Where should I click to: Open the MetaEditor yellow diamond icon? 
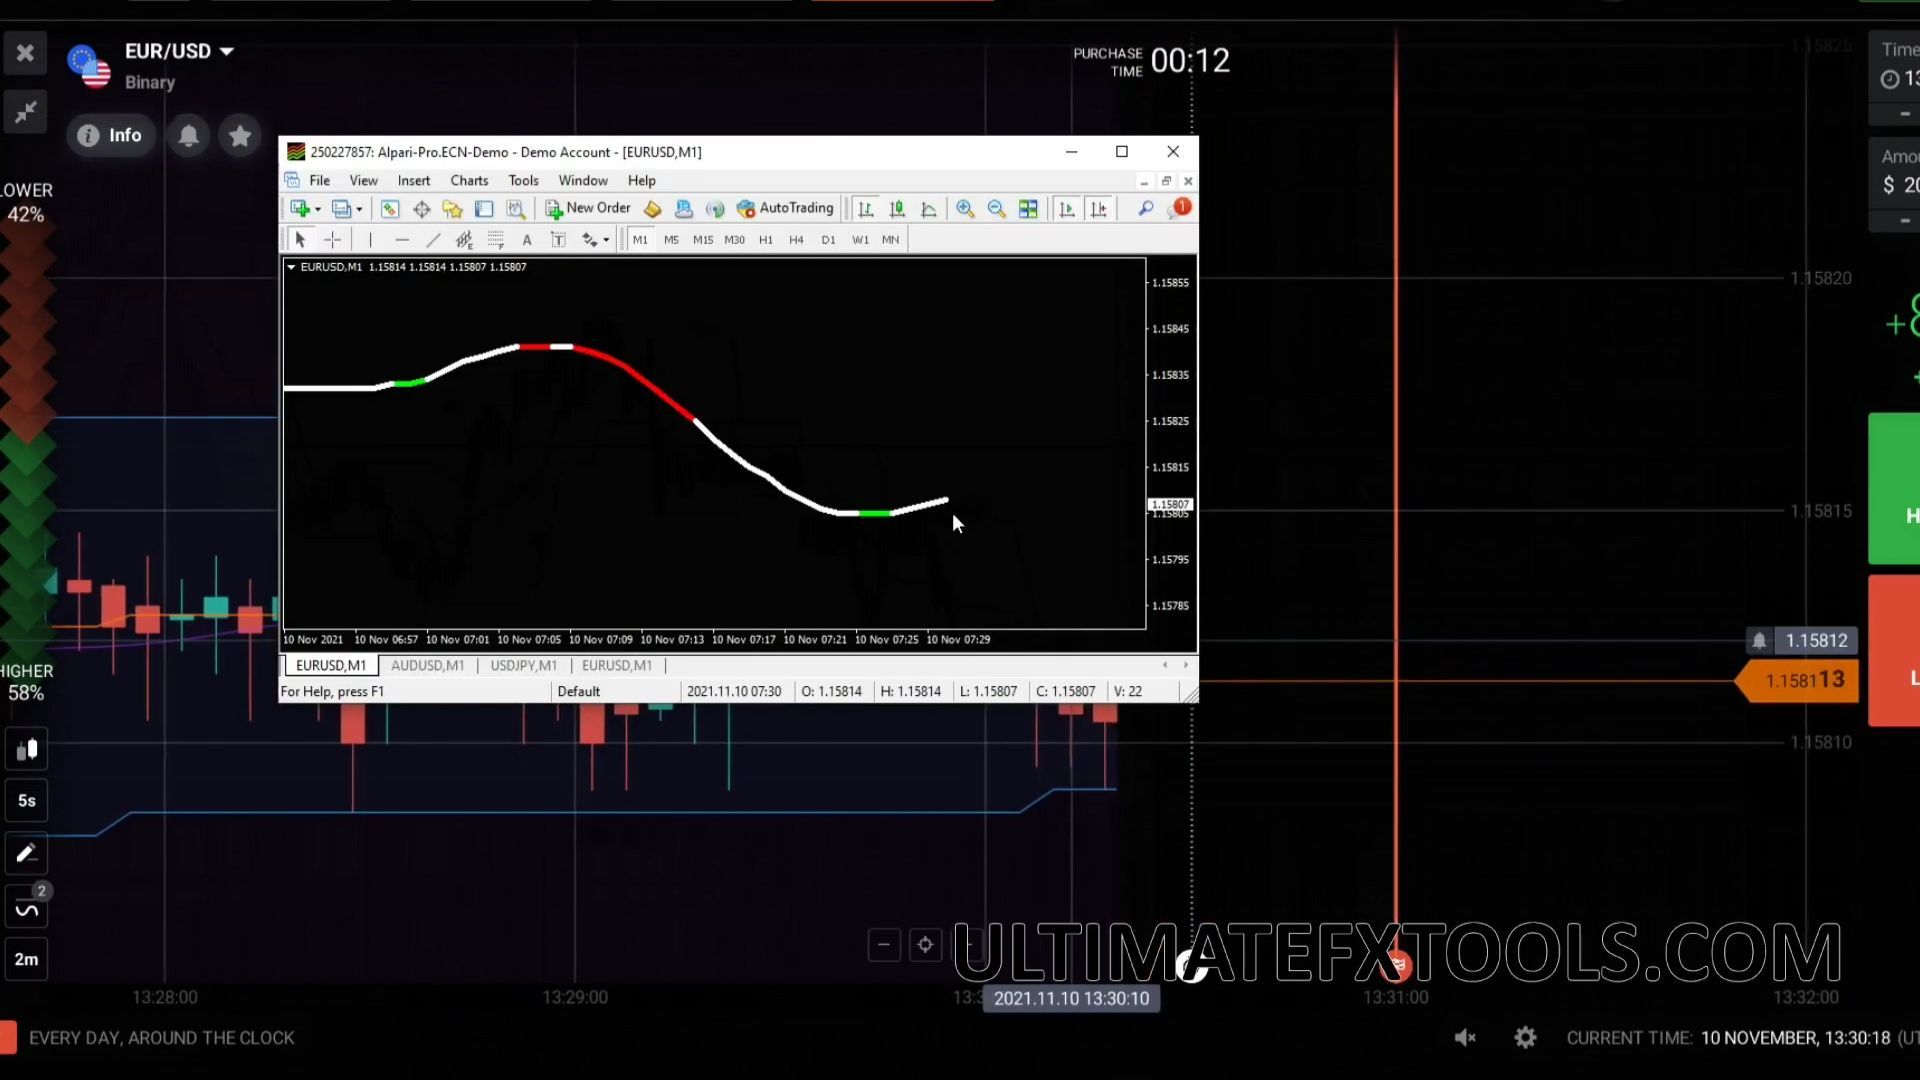(x=652, y=208)
